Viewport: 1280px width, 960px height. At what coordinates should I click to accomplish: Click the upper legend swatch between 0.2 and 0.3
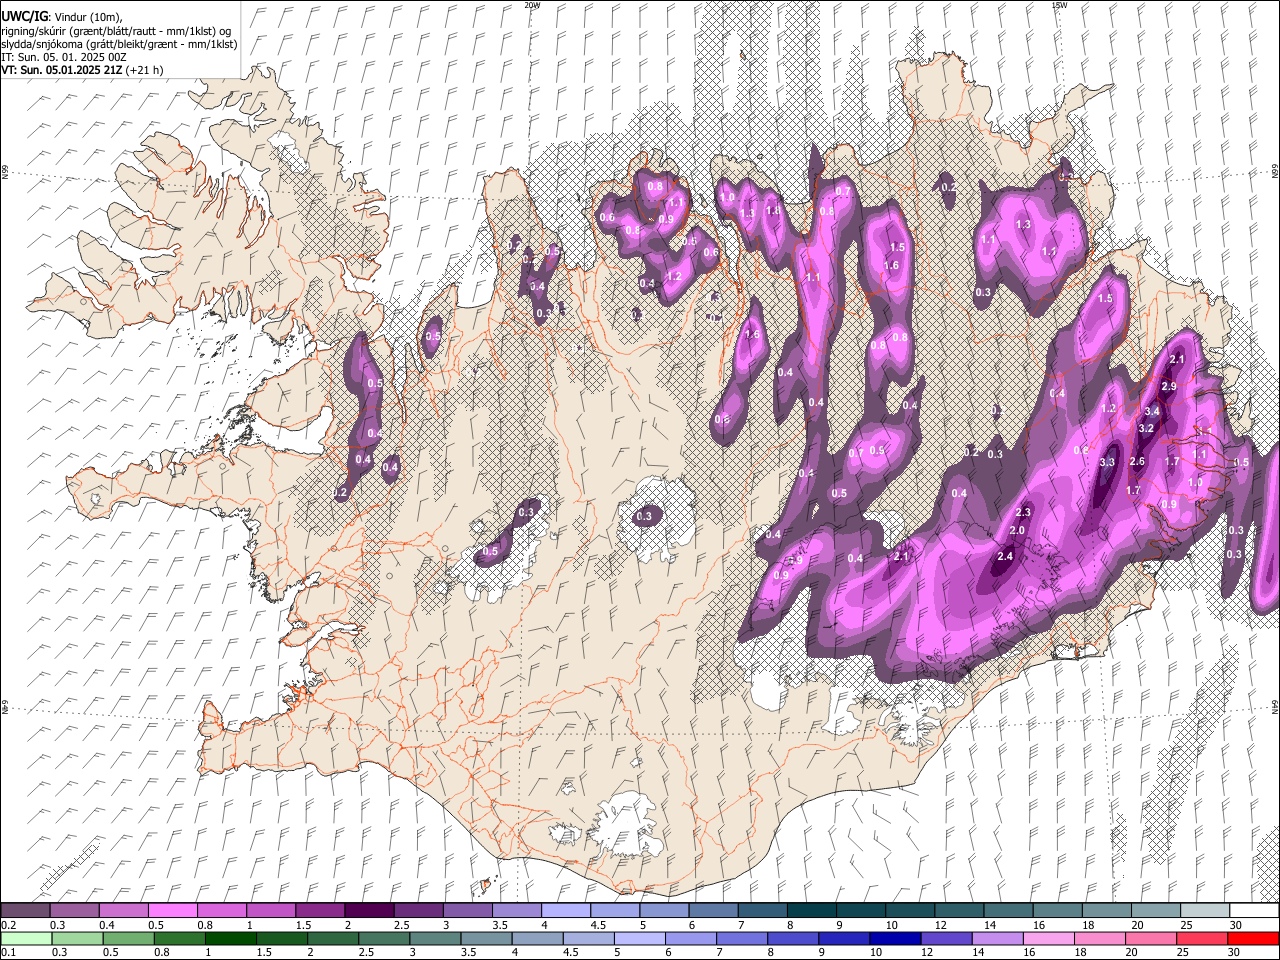25,910
